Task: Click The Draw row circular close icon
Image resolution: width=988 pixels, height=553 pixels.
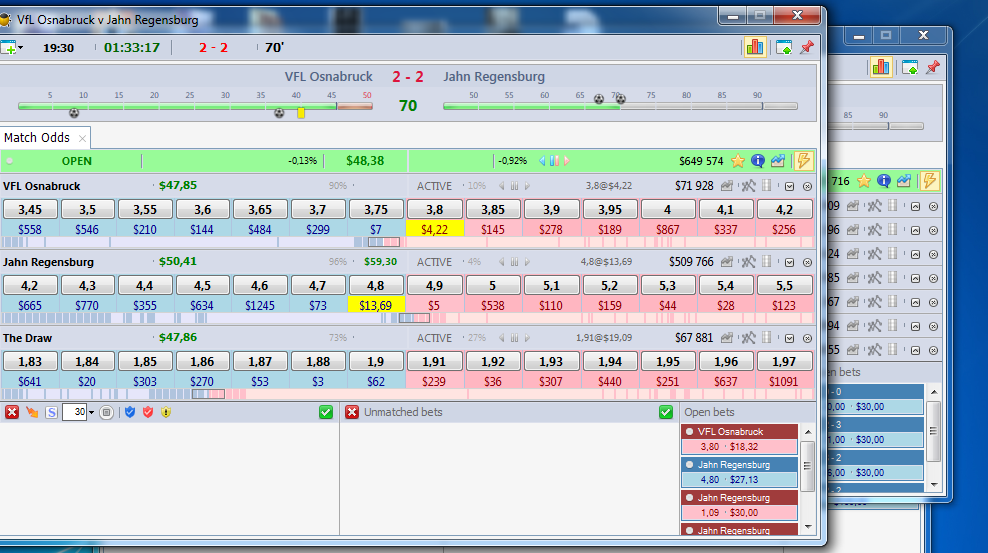Action: (x=807, y=338)
